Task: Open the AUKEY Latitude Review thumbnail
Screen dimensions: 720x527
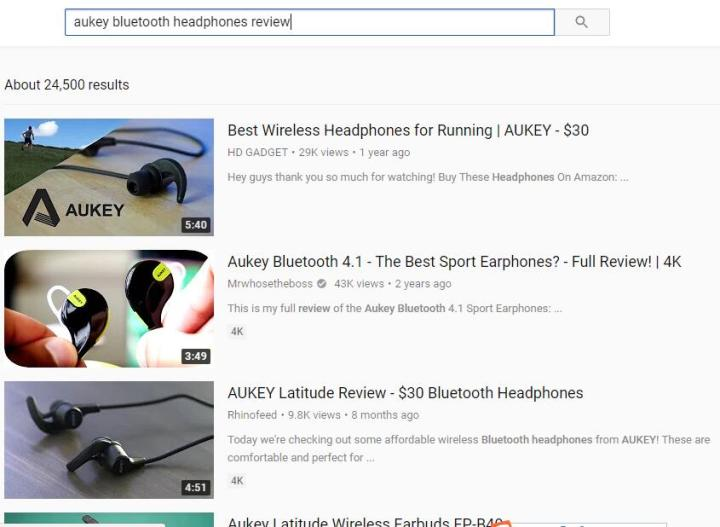Action: pos(109,439)
